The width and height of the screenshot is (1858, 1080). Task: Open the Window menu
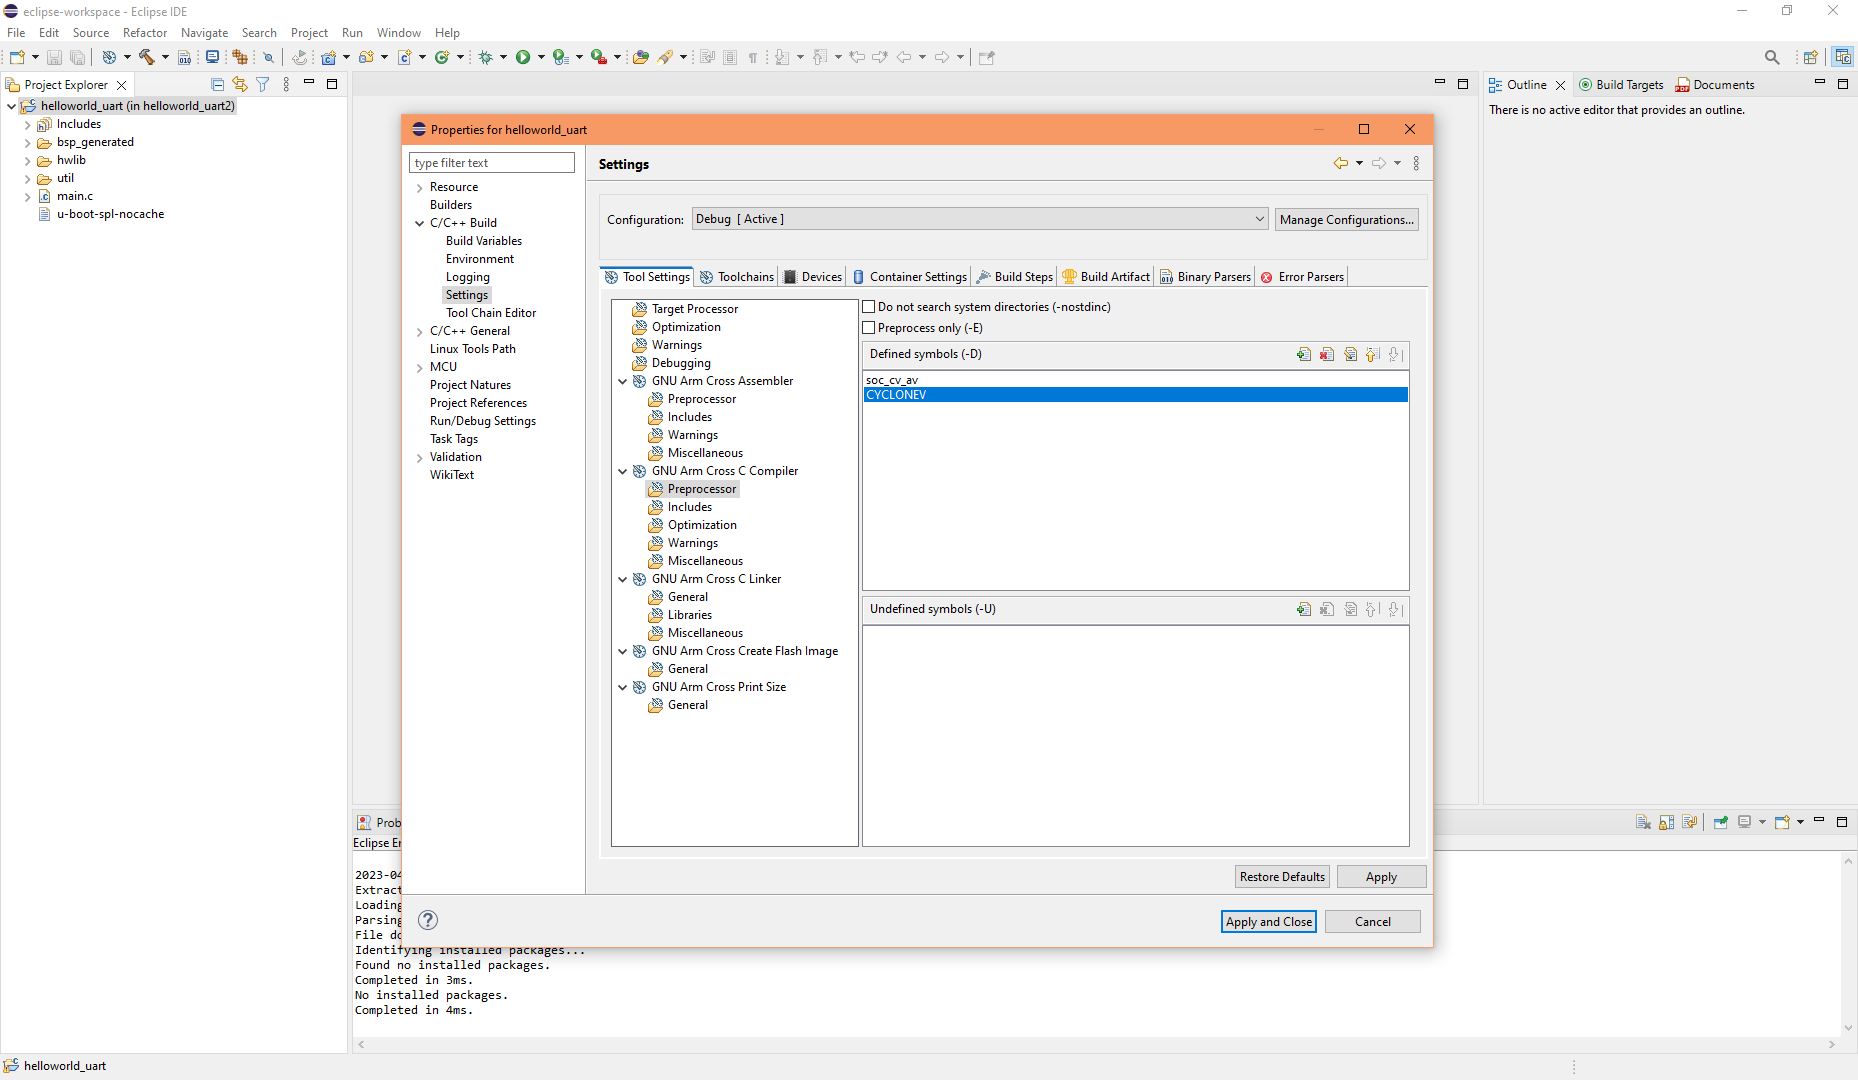(398, 32)
